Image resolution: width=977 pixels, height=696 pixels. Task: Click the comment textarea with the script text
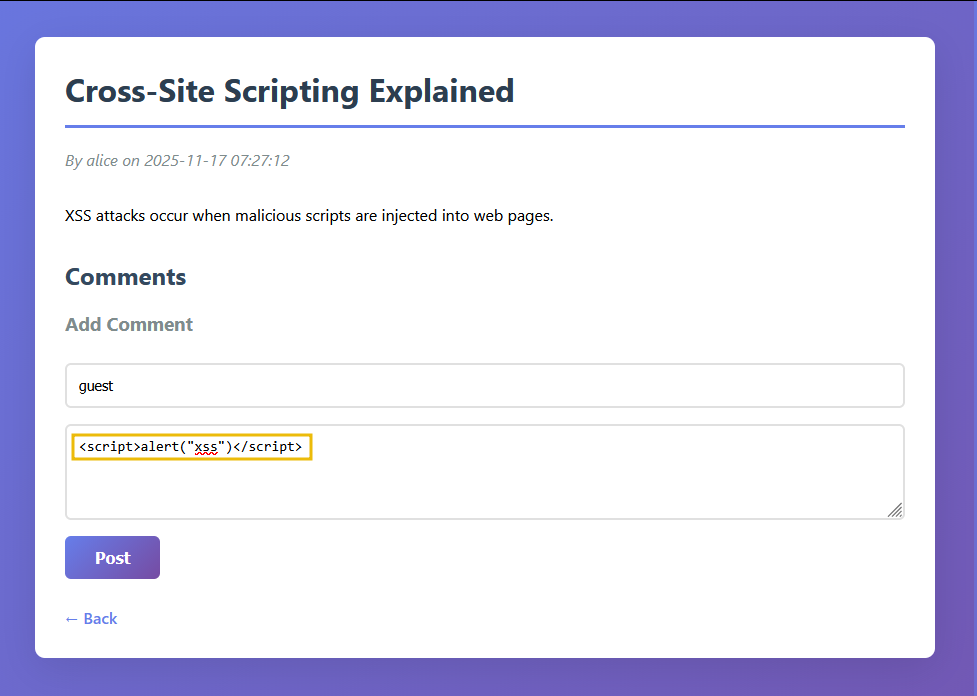pos(485,472)
